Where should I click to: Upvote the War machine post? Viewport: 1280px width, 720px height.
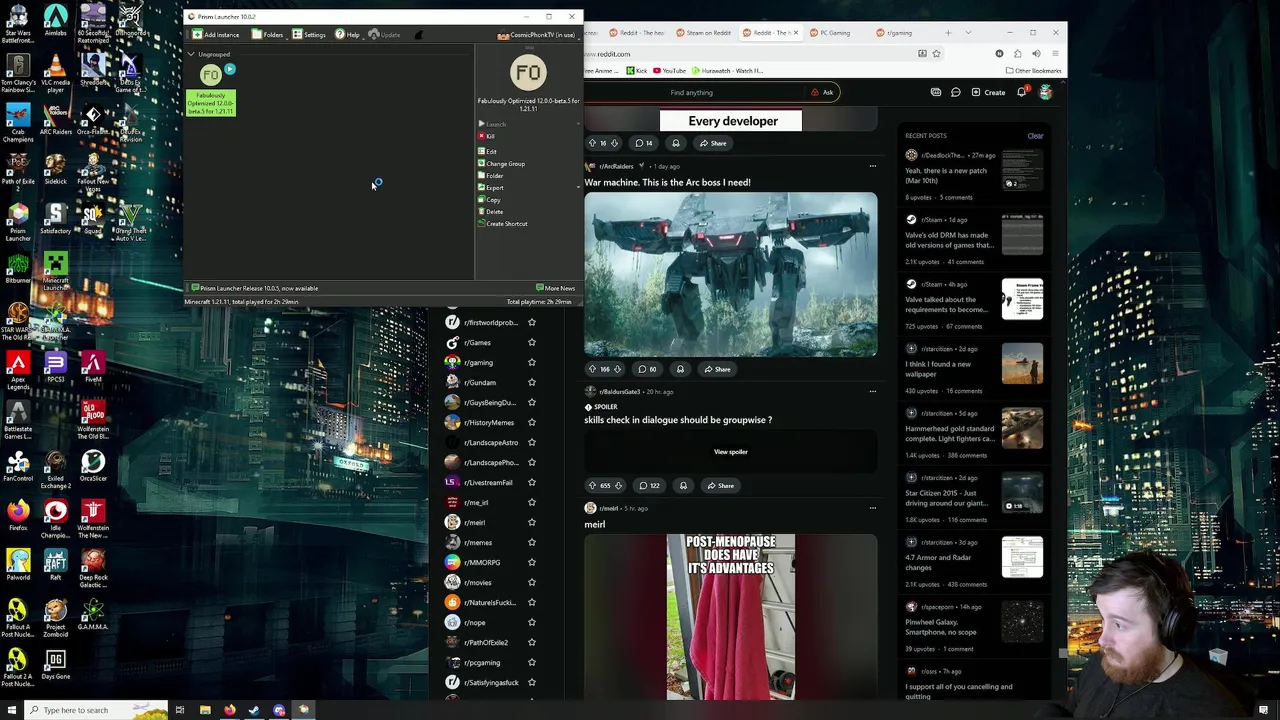pyautogui.click(x=592, y=369)
